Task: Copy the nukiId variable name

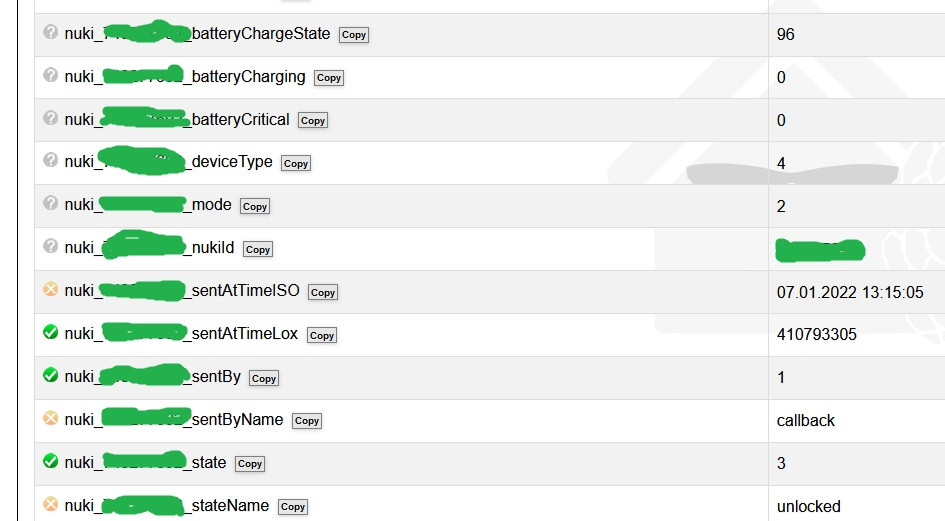Action: tap(258, 249)
